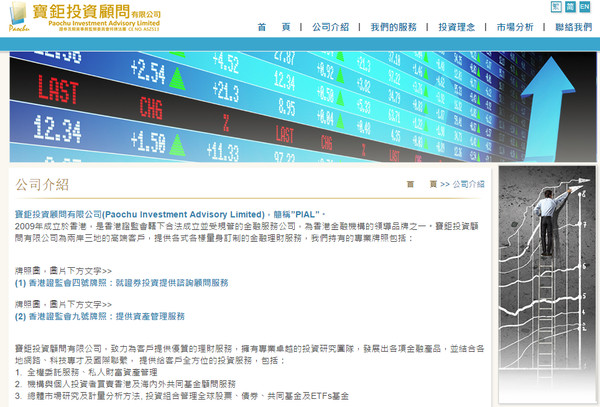Click list item 2 機構與個人投資者
600x407 pixels.
click(125, 384)
